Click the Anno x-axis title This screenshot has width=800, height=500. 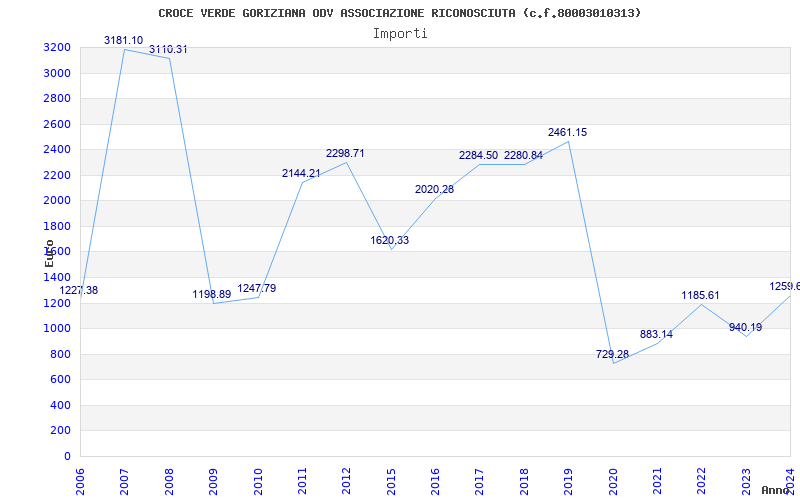pyautogui.click(x=776, y=490)
